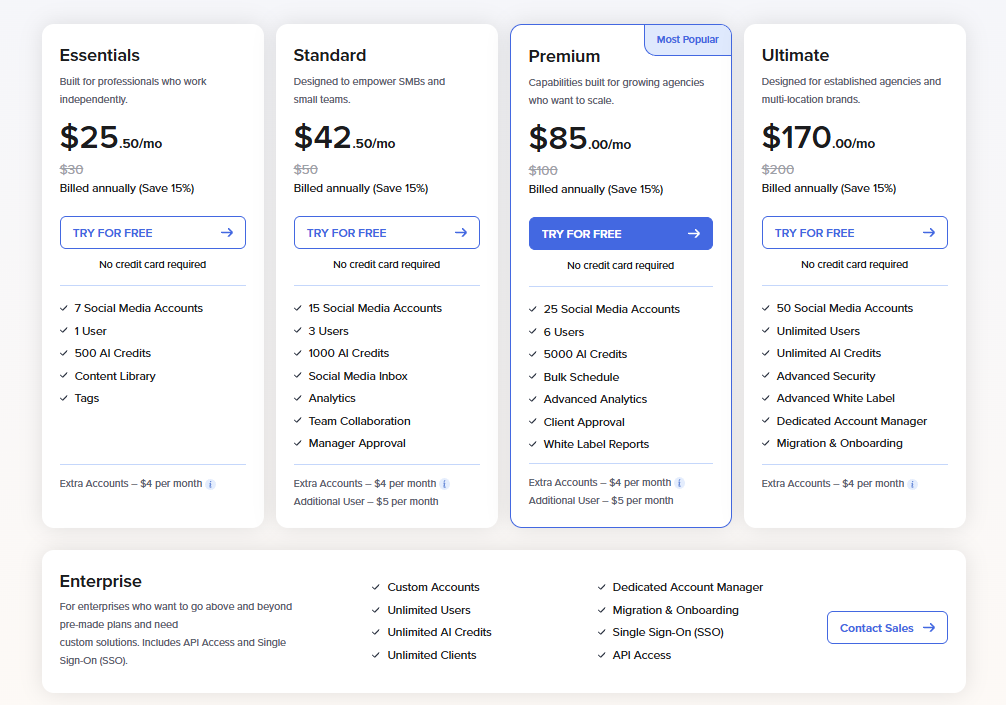The width and height of the screenshot is (1006, 705).
Task: Click 'White Label Reports' feature
Action: pos(596,445)
